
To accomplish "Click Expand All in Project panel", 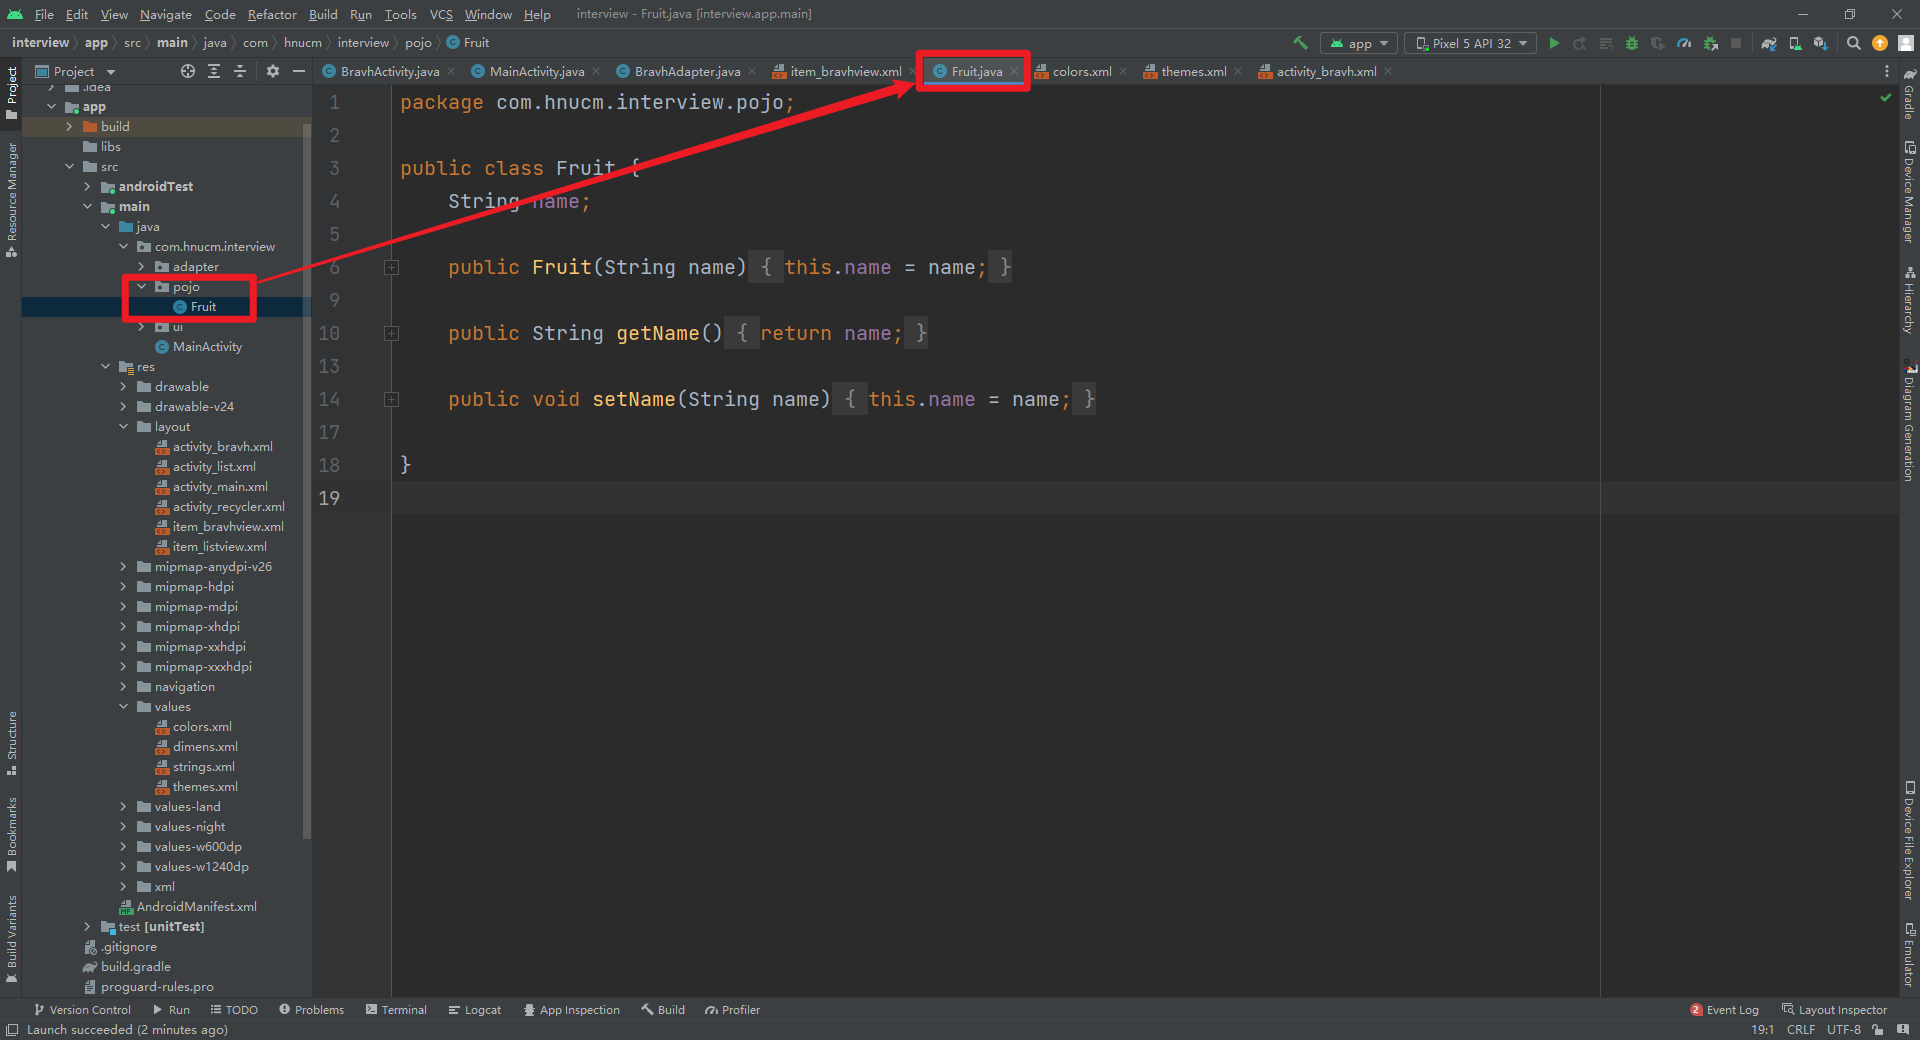I will click(214, 71).
